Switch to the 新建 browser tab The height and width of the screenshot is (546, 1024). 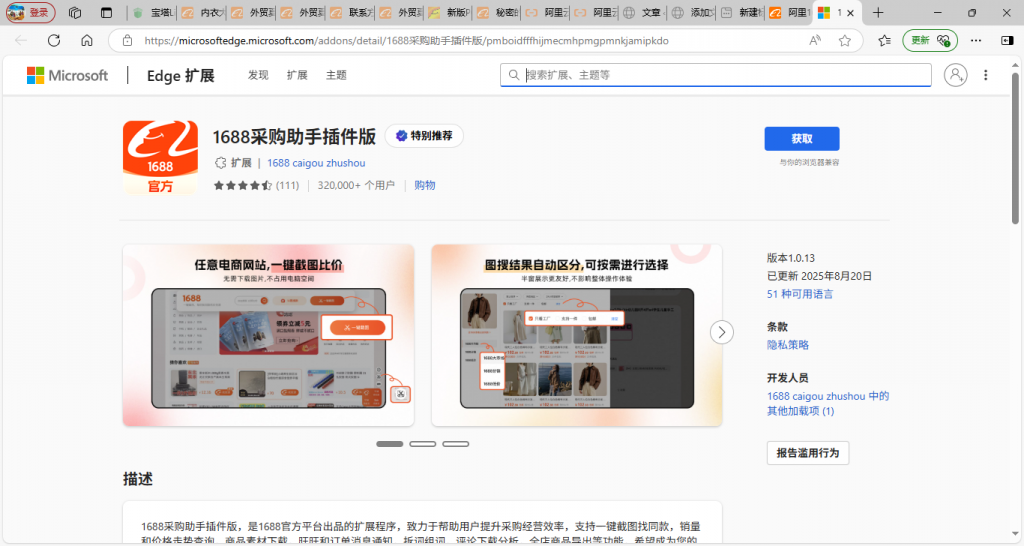click(x=741, y=12)
